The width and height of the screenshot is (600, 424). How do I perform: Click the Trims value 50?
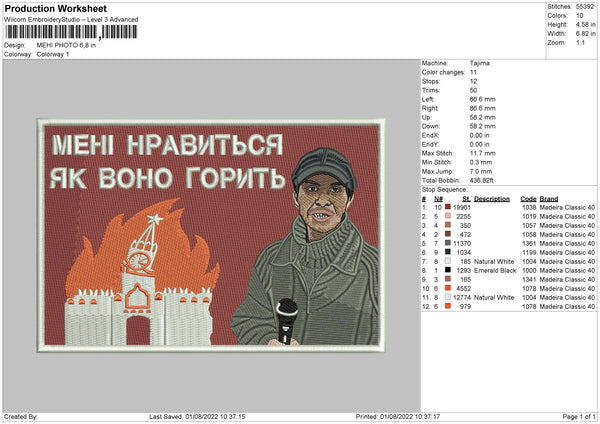pyautogui.click(x=473, y=90)
